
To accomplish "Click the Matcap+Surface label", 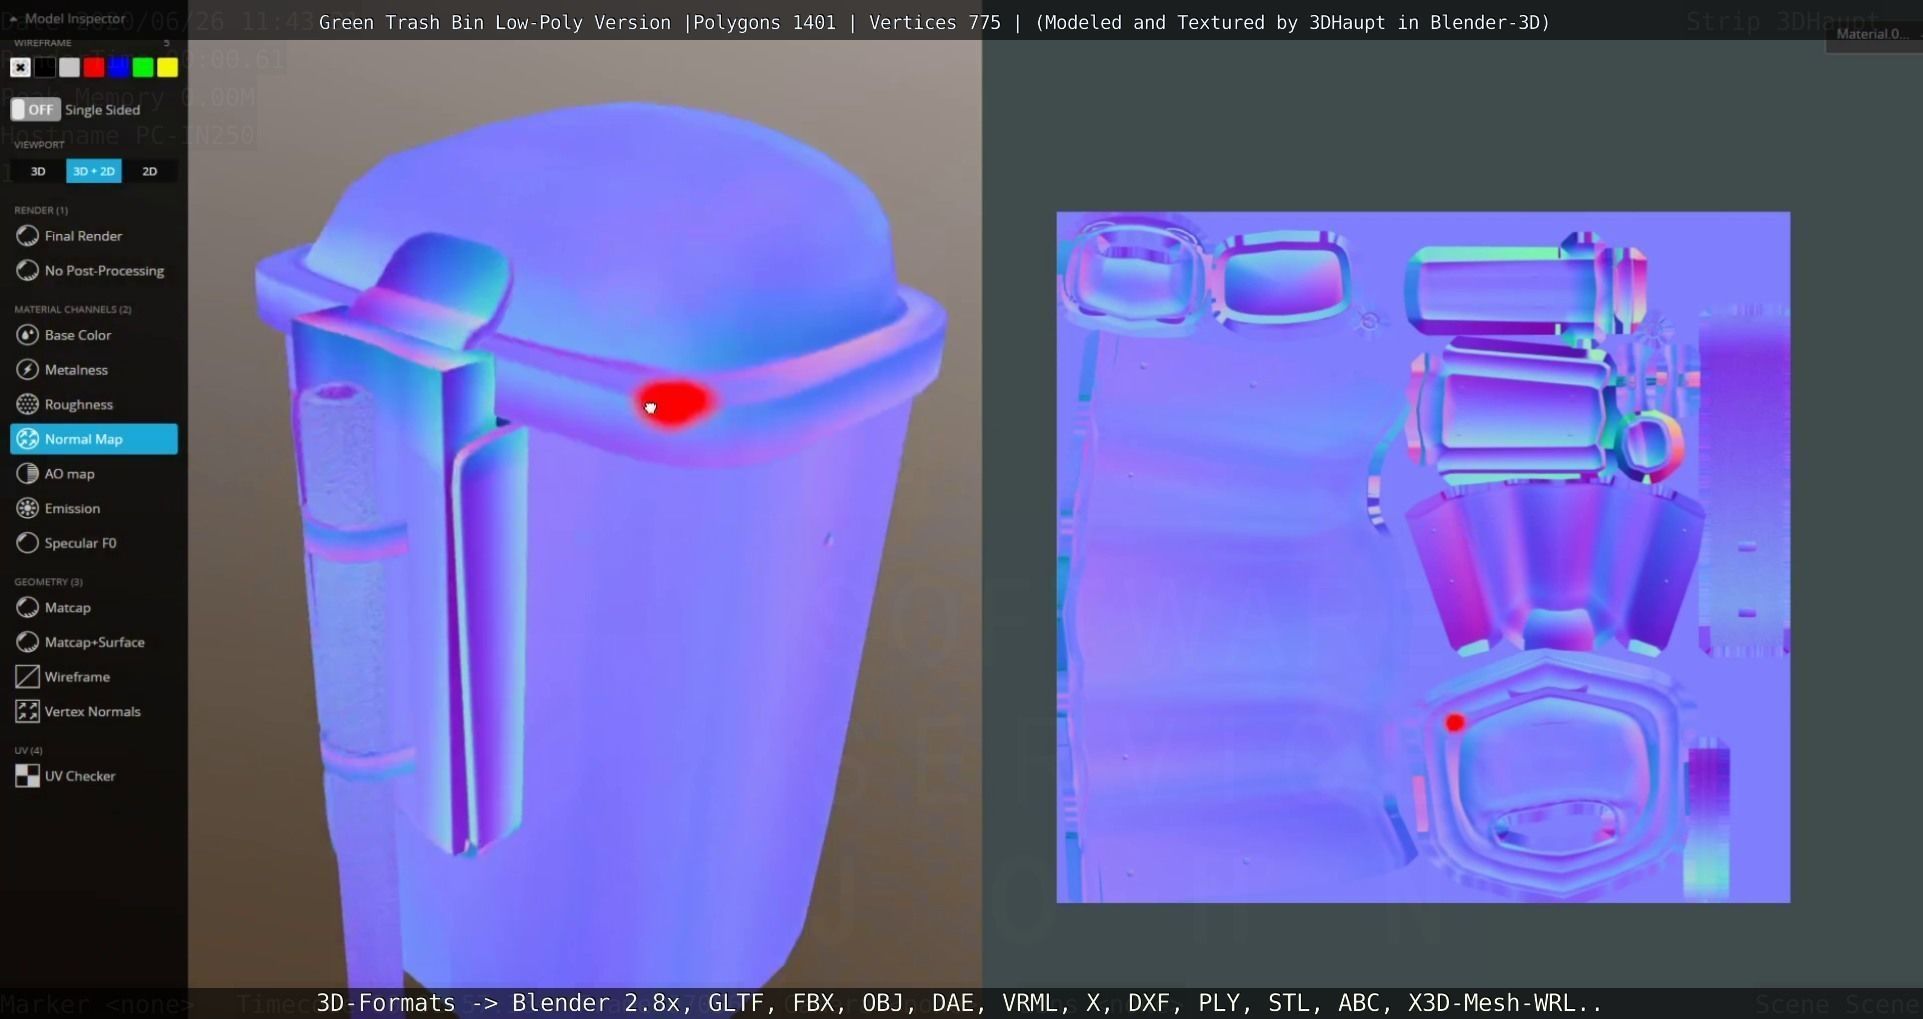I will coord(95,642).
